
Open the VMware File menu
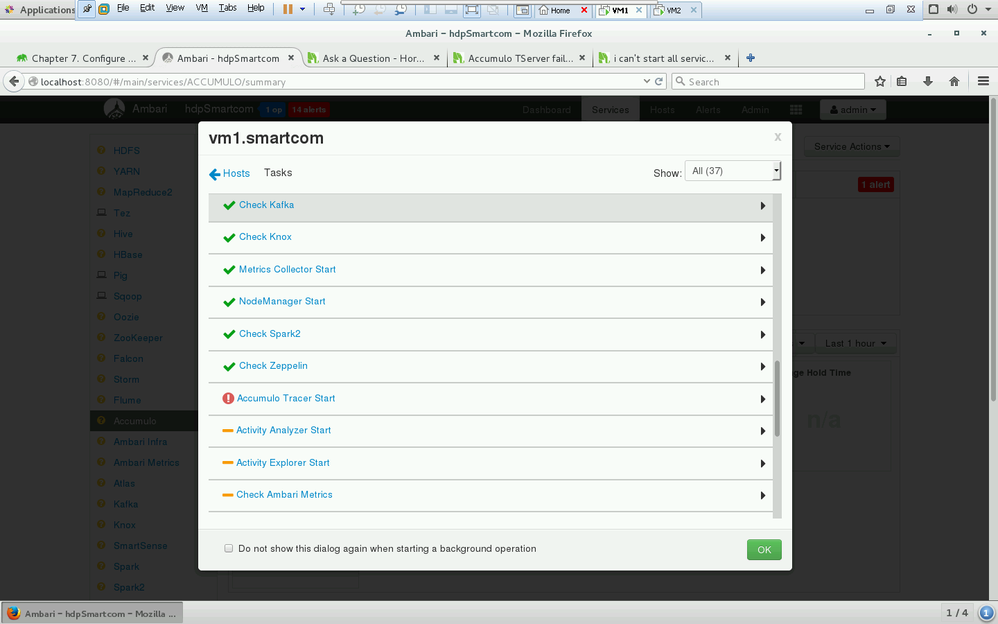pyautogui.click(x=123, y=8)
